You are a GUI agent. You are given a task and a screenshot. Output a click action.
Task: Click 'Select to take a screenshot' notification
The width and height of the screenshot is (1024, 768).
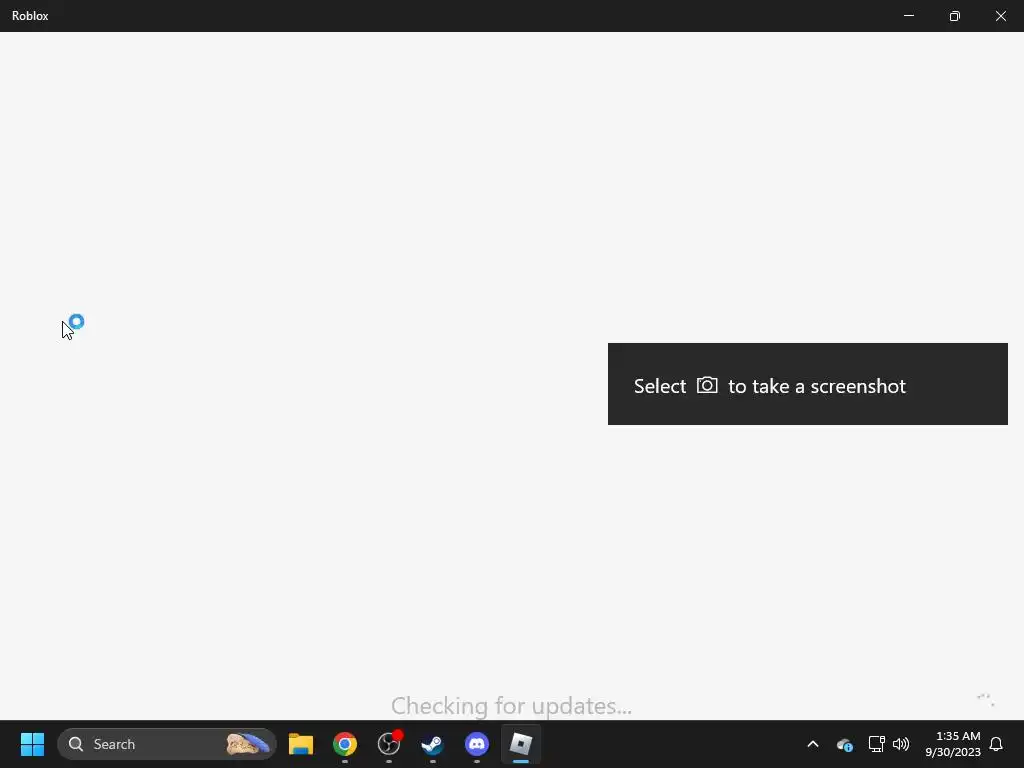tap(808, 384)
